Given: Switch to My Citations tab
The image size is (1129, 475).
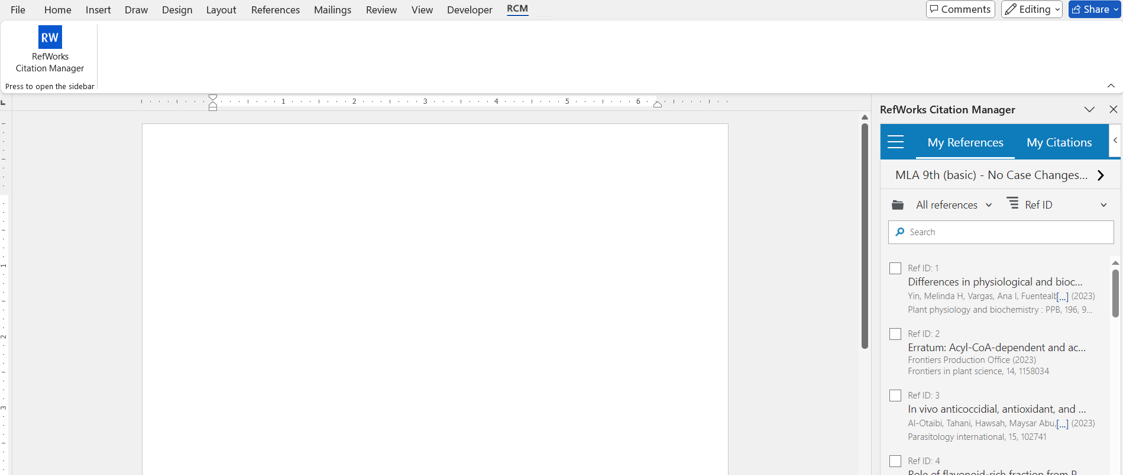Looking at the screenshot, I should (x=1059, y=142).
